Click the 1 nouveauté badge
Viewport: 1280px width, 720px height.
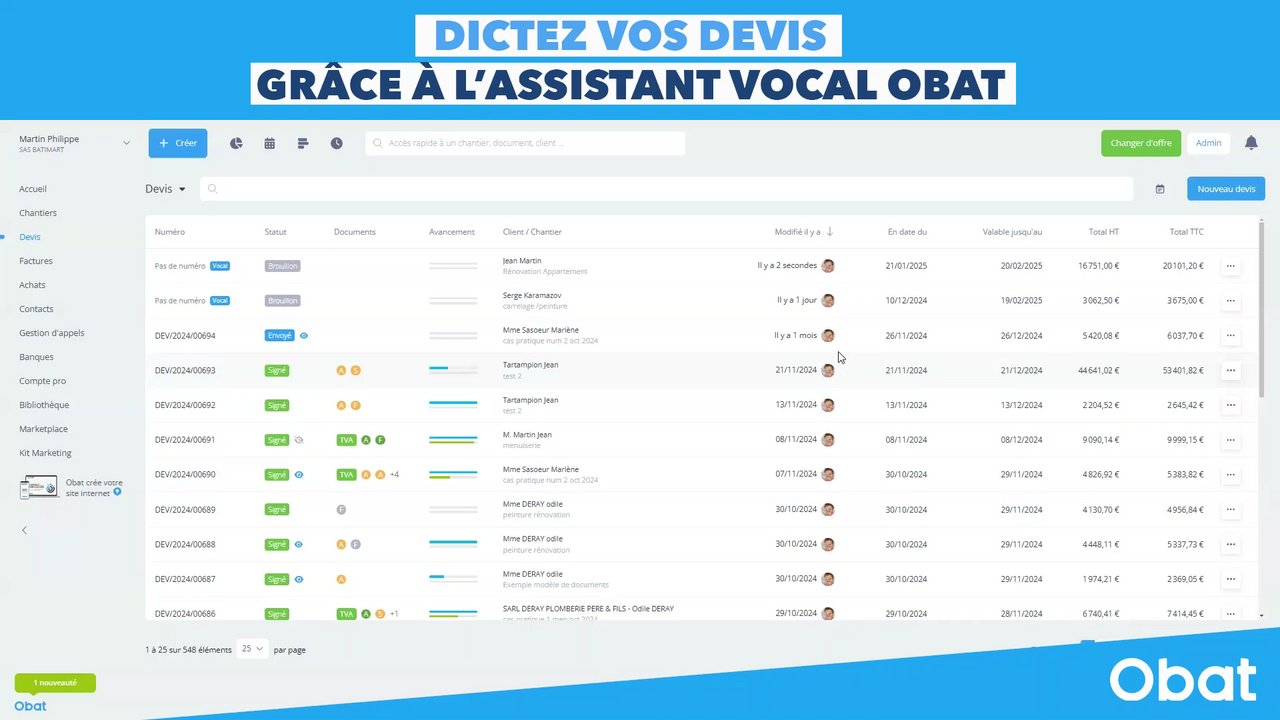coord(55,683)
